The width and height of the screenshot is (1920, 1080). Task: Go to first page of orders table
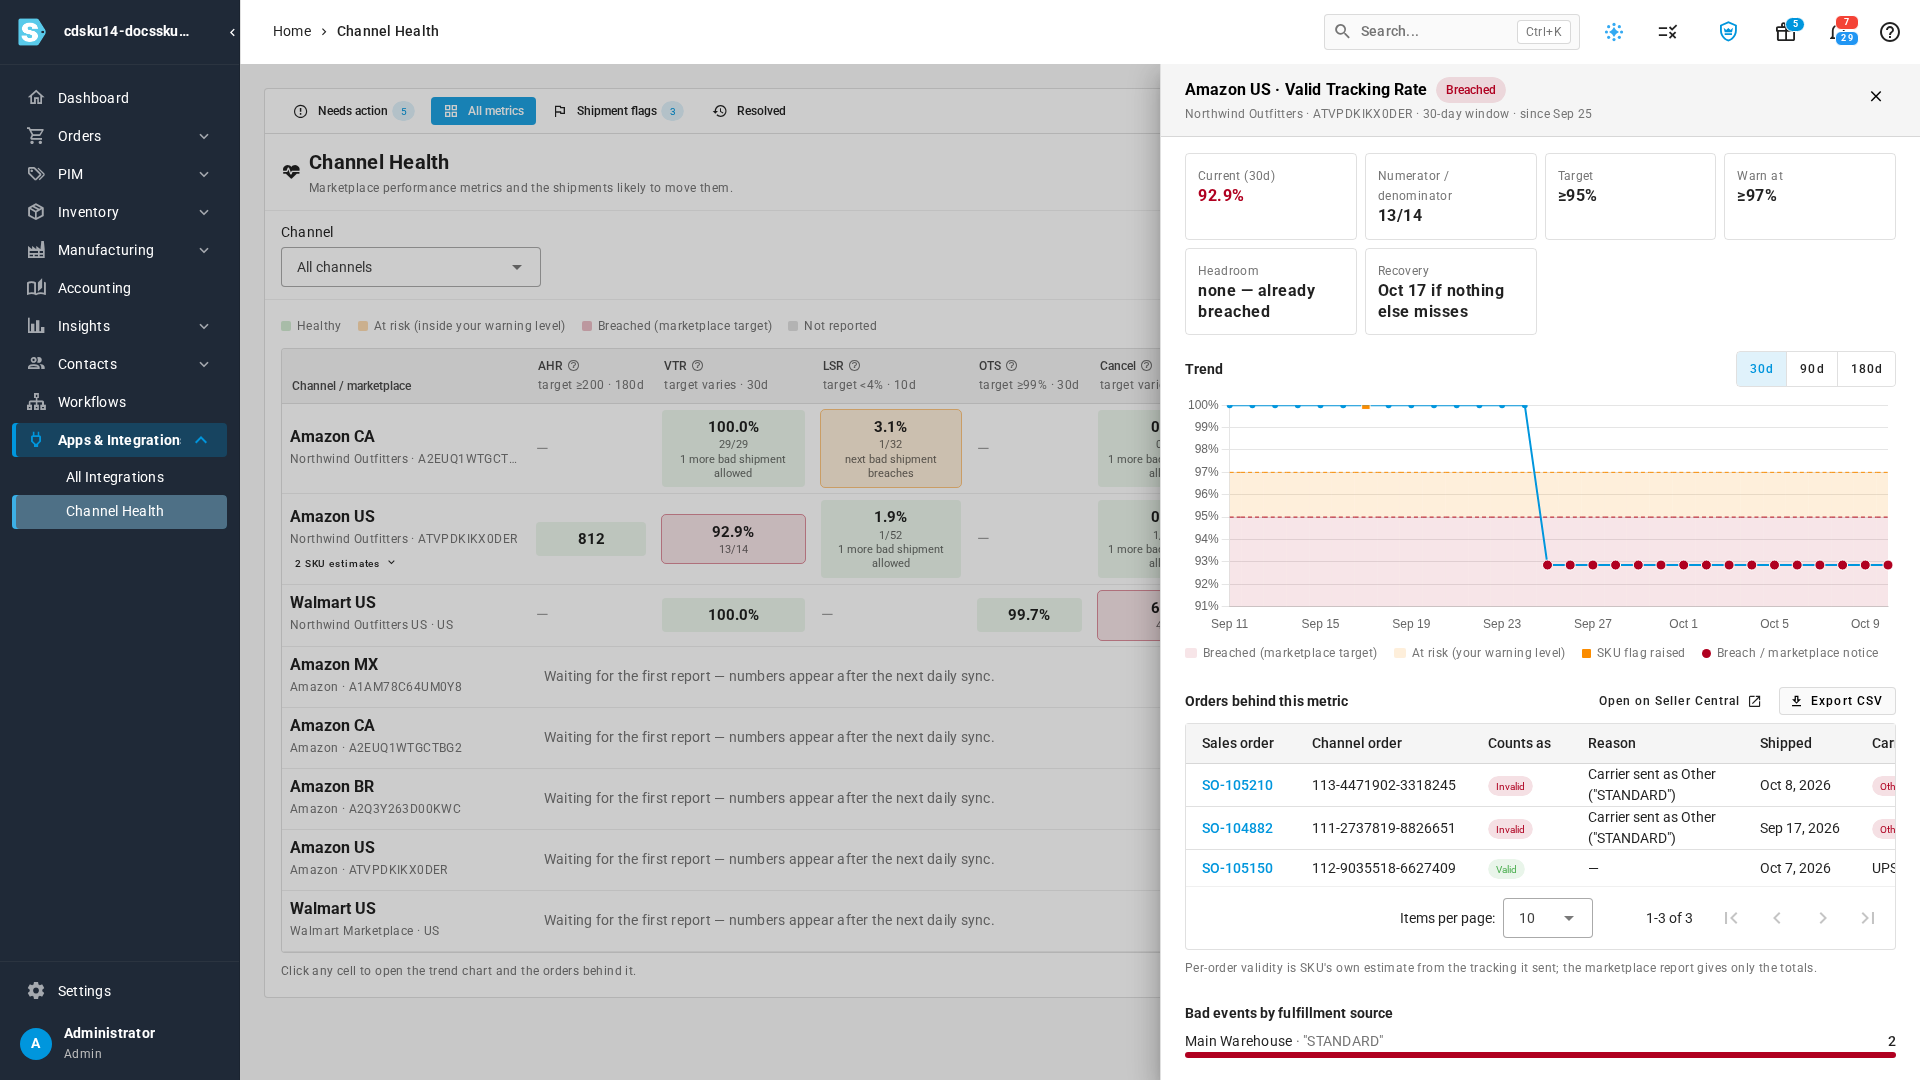tap(1731, 918)
